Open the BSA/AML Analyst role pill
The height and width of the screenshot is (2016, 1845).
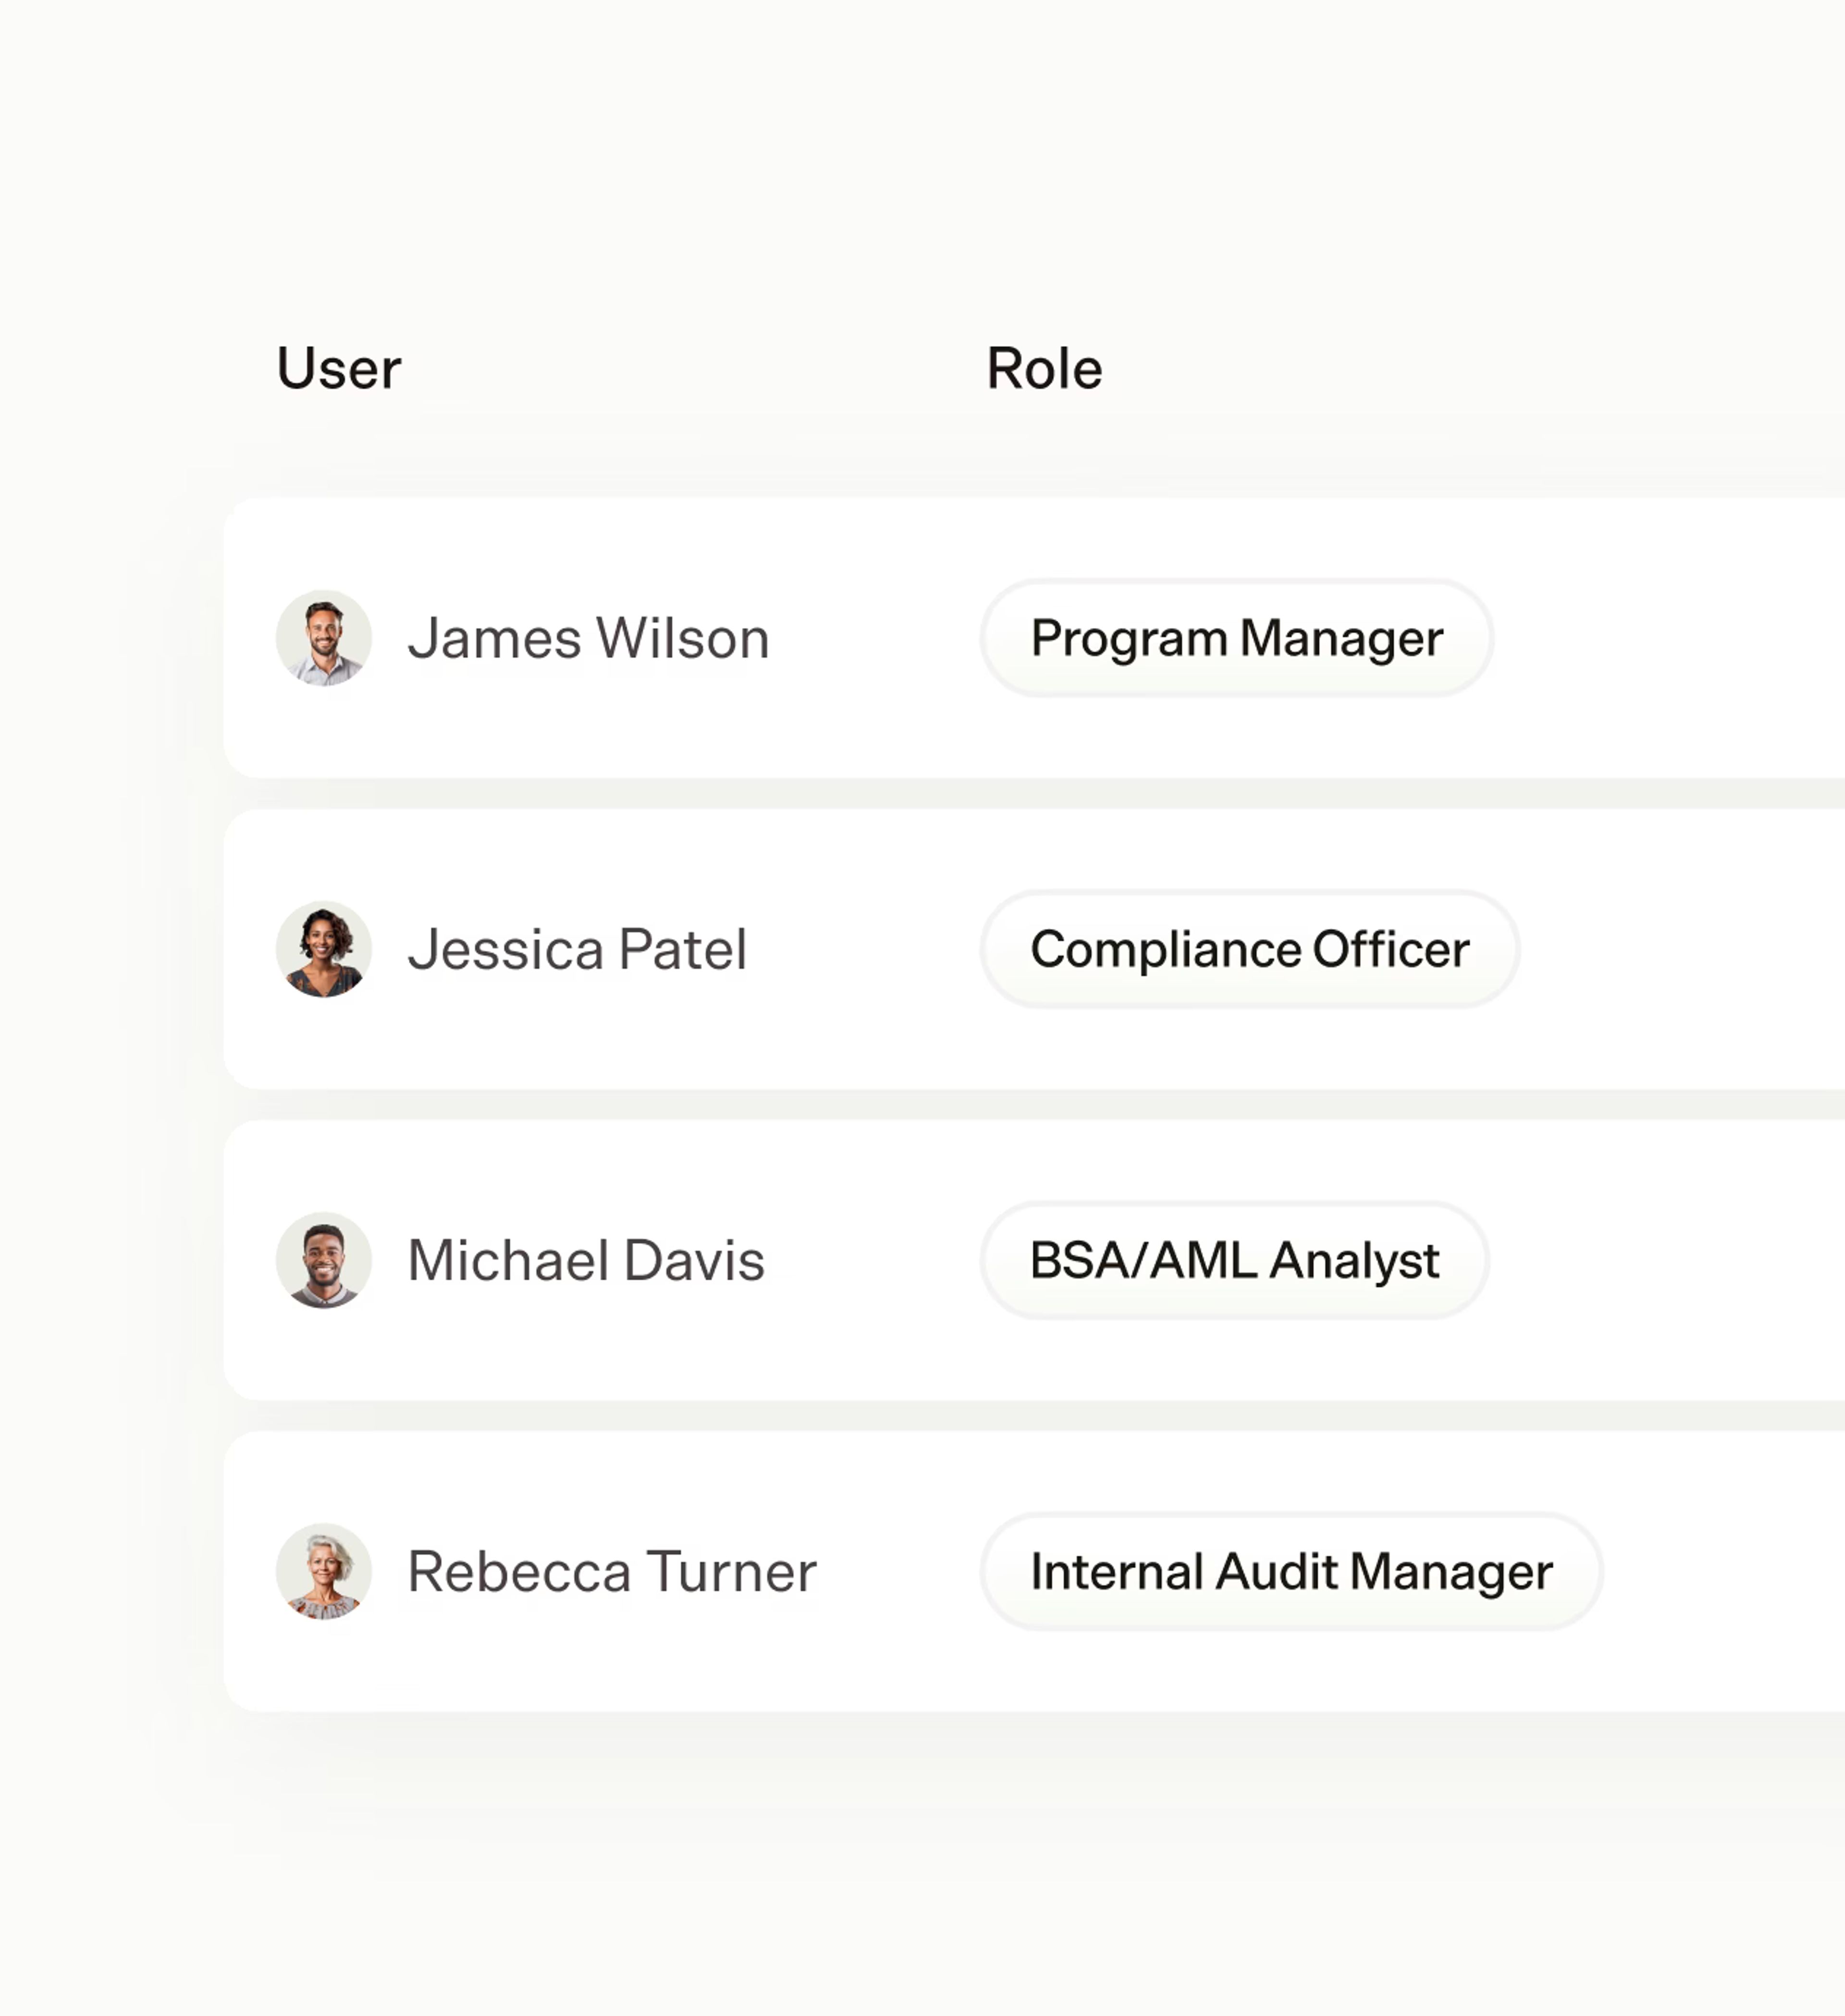click(x=1234, y=1260)
